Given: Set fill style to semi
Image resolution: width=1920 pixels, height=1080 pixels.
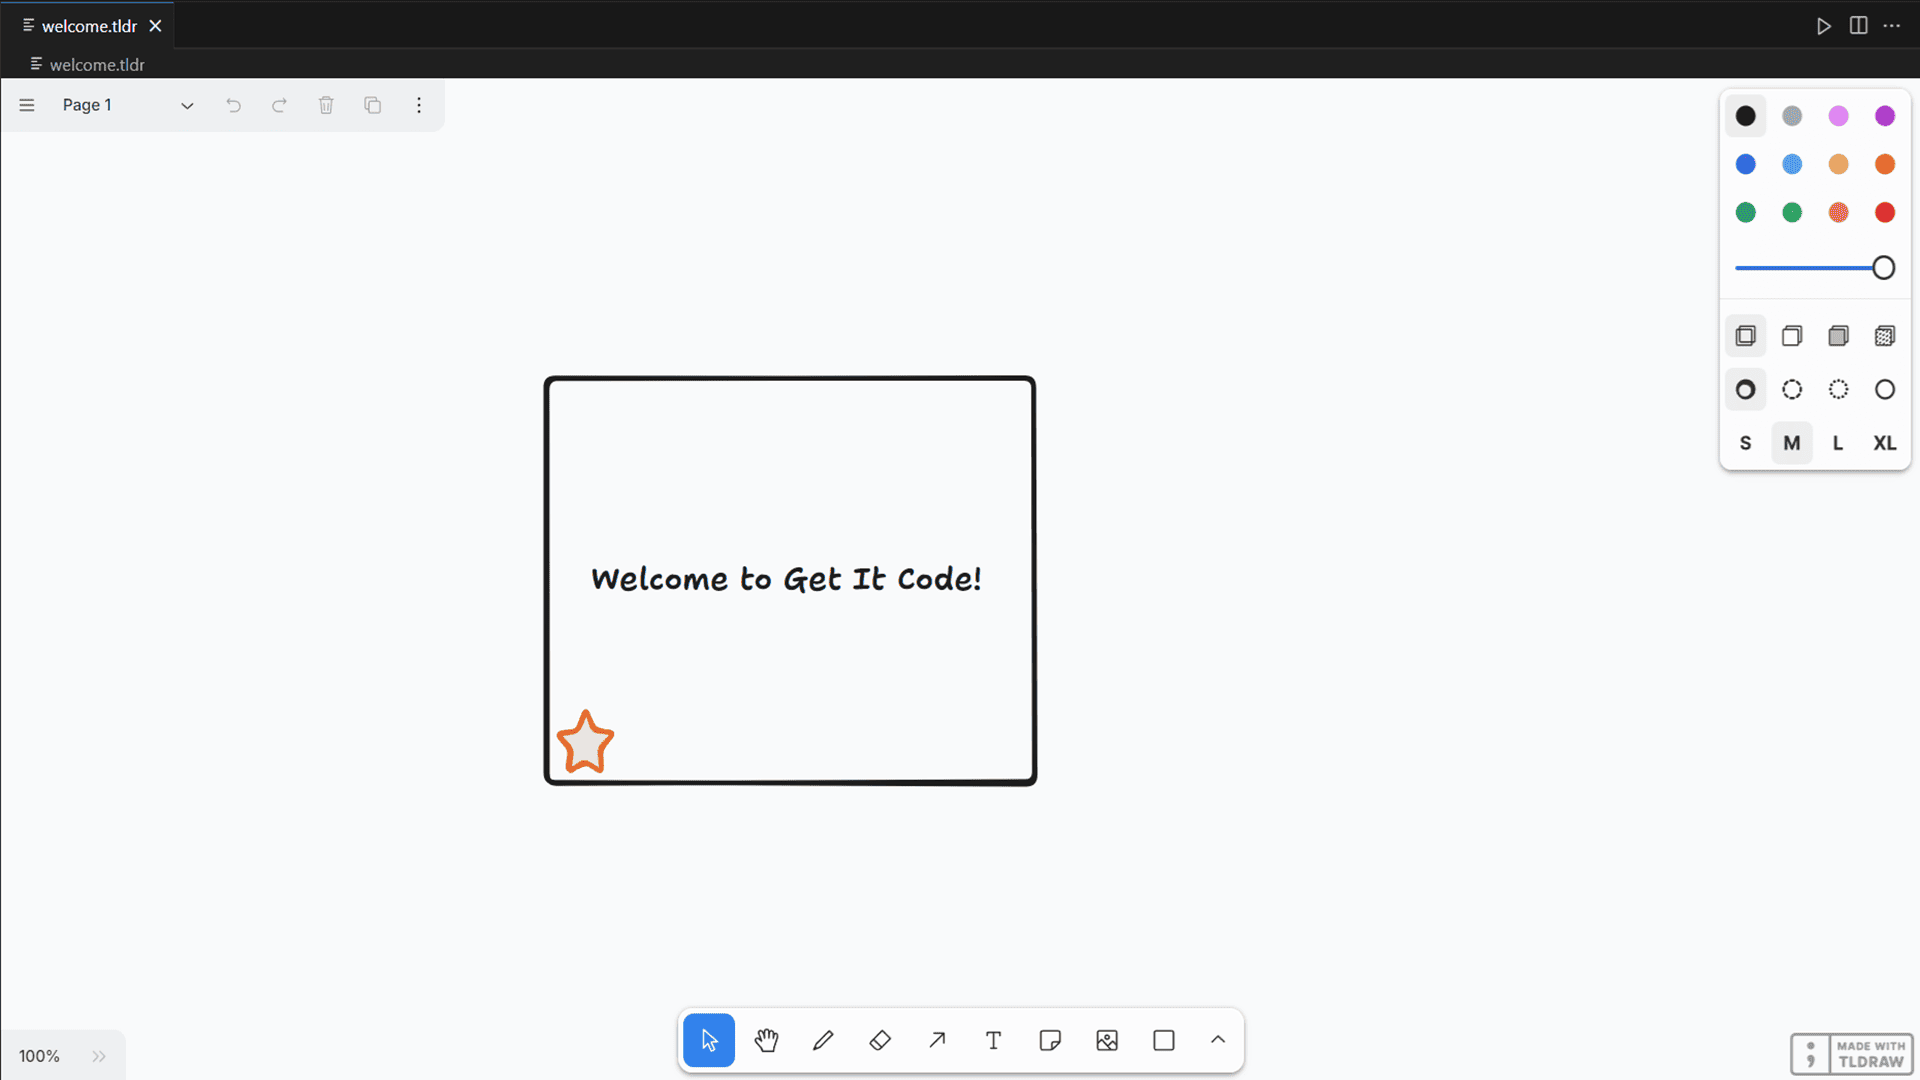Looking at the screenshot, I should click(x=1792, y=336).
